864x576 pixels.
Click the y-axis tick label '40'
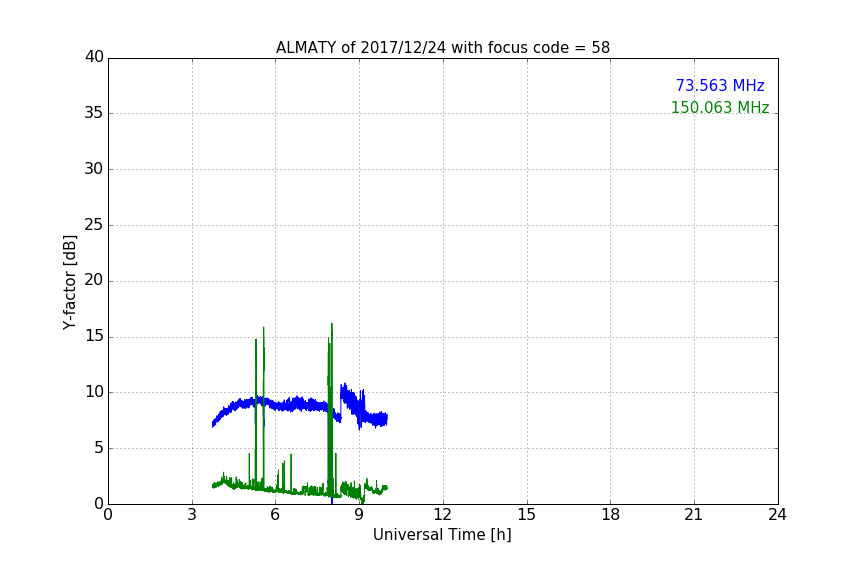pos(94,57)
